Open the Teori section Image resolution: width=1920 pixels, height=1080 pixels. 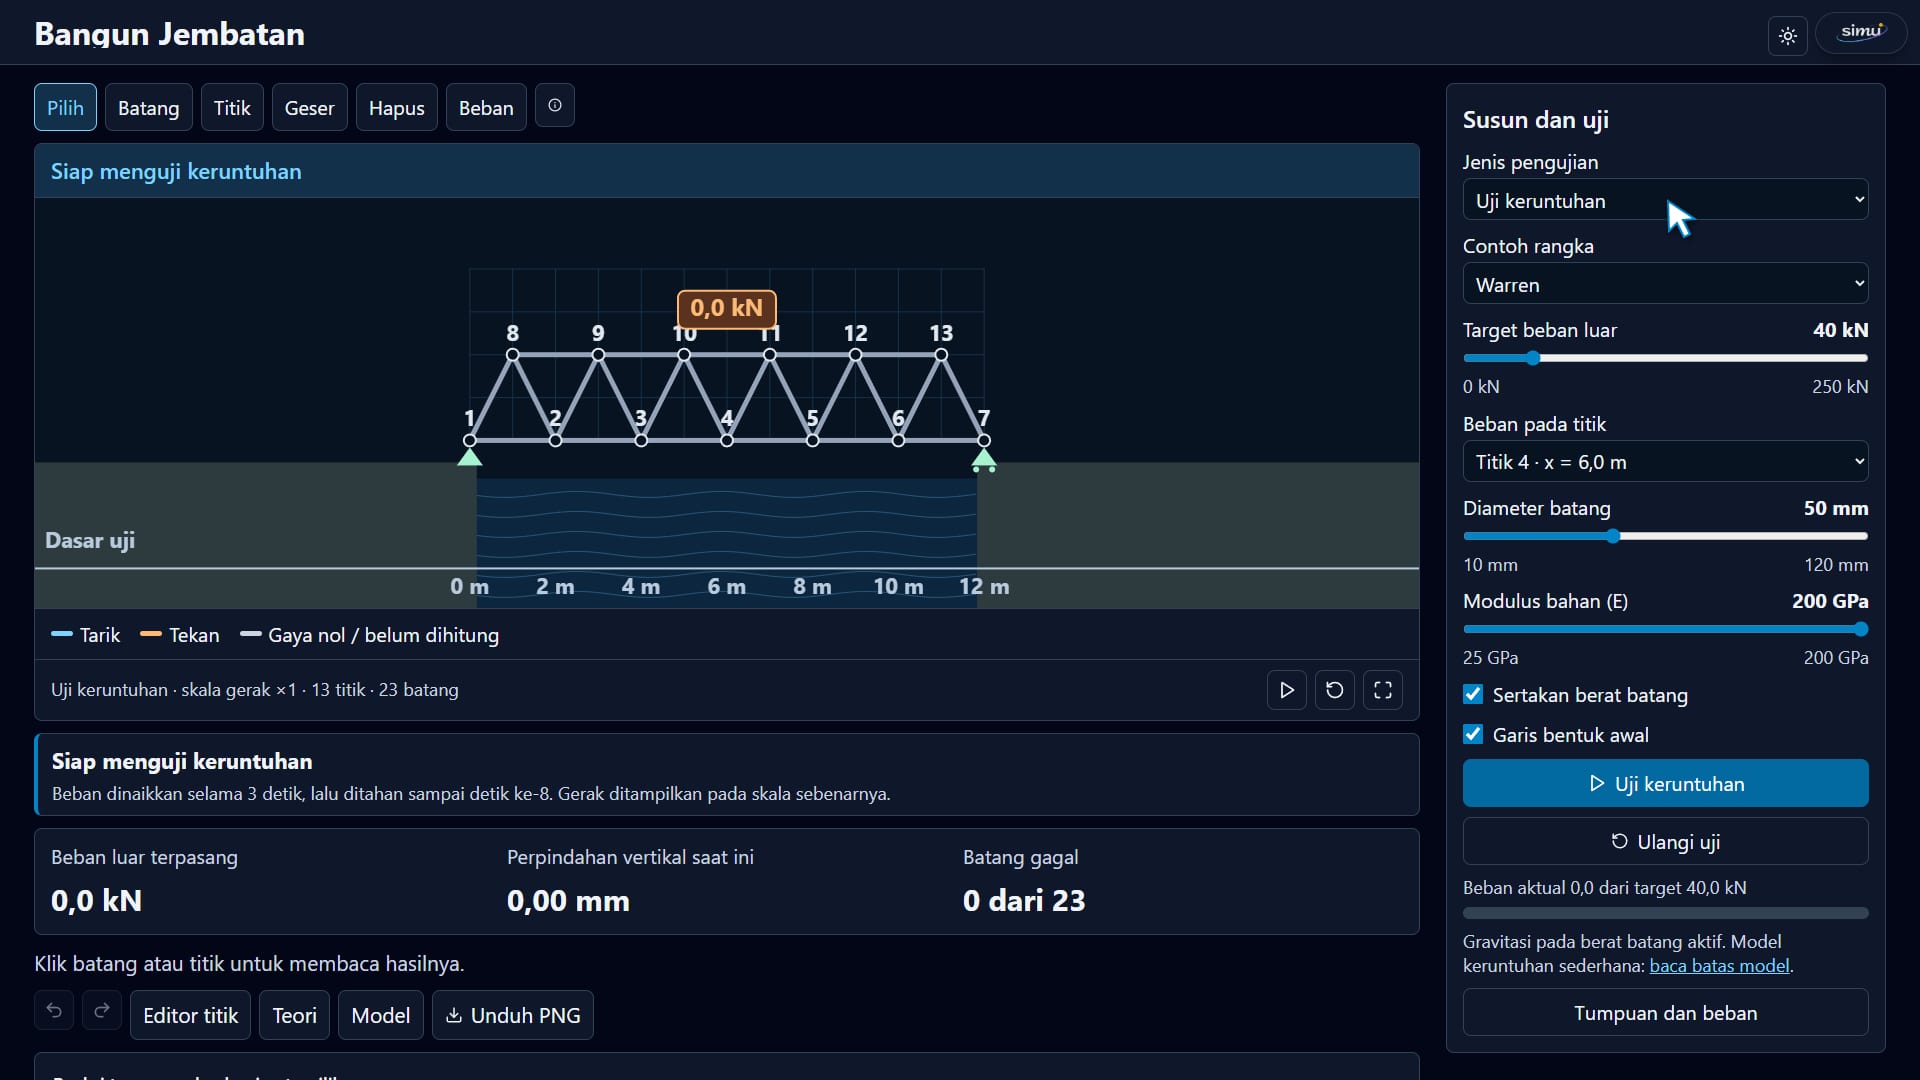[295, 1016]
